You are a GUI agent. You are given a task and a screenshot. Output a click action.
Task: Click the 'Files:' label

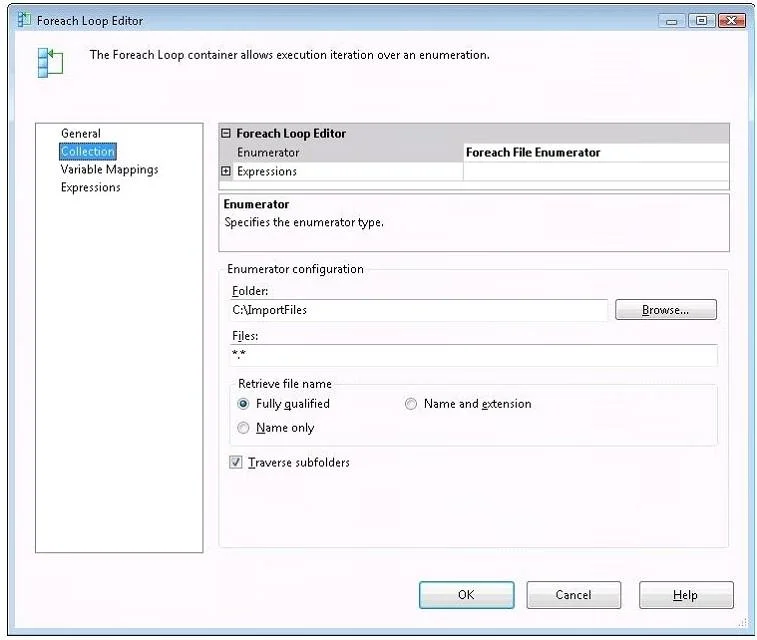point(245,336)
